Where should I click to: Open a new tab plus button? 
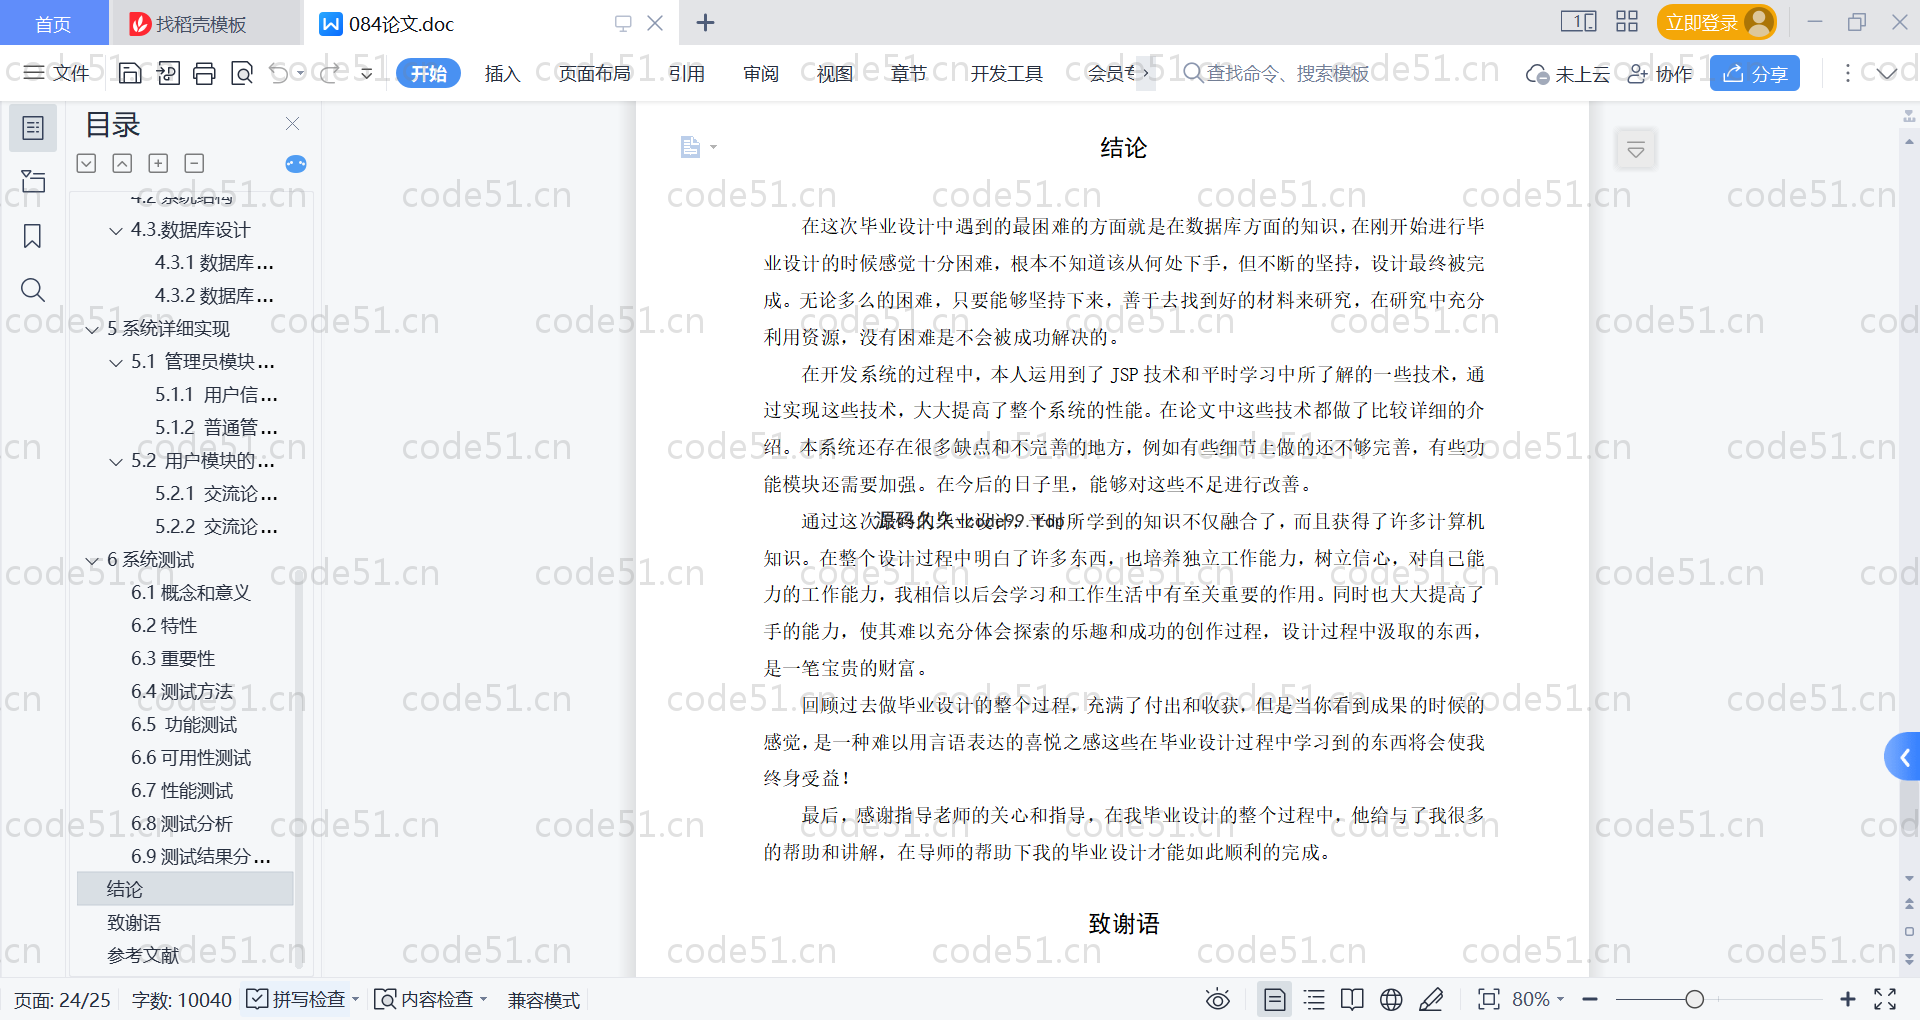point(705,23)
